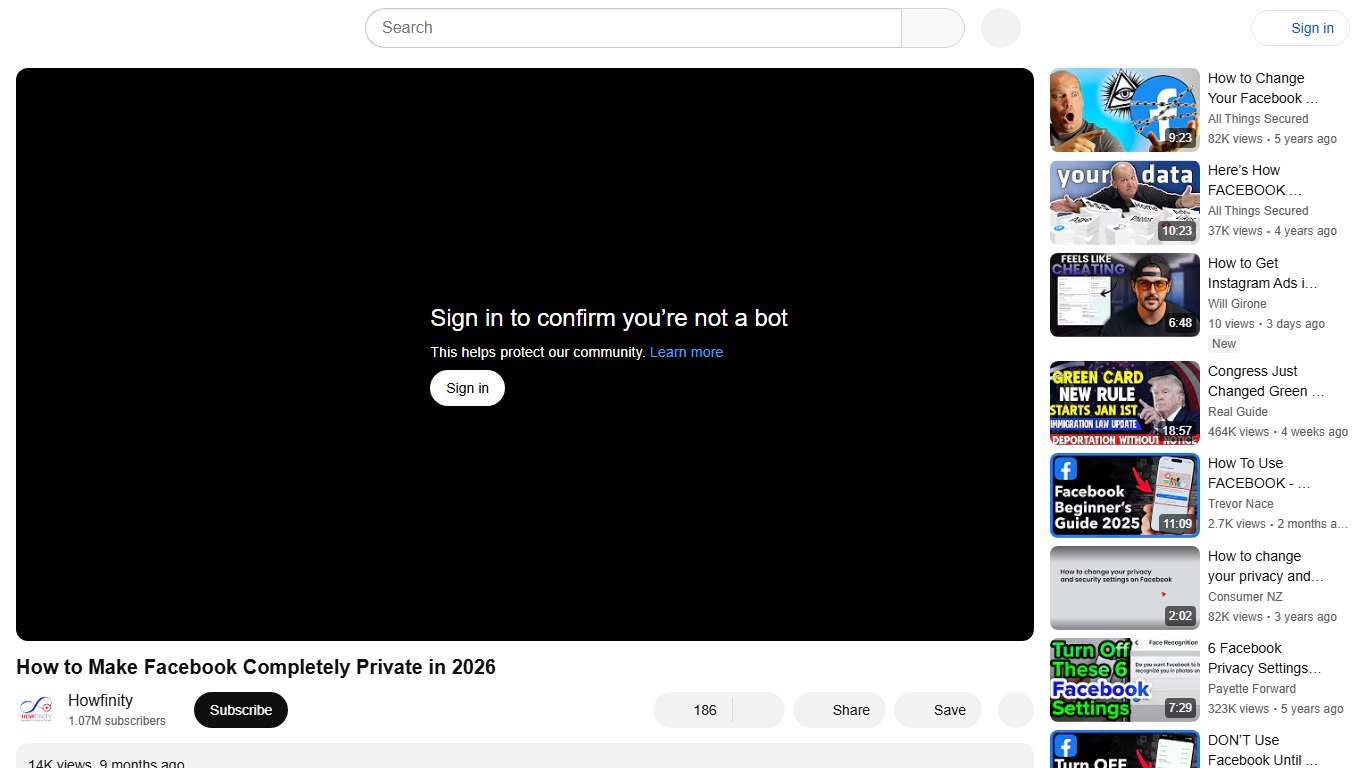Click Sign in on the video player prompt
1366x768 pixels.
click(467, 388)
